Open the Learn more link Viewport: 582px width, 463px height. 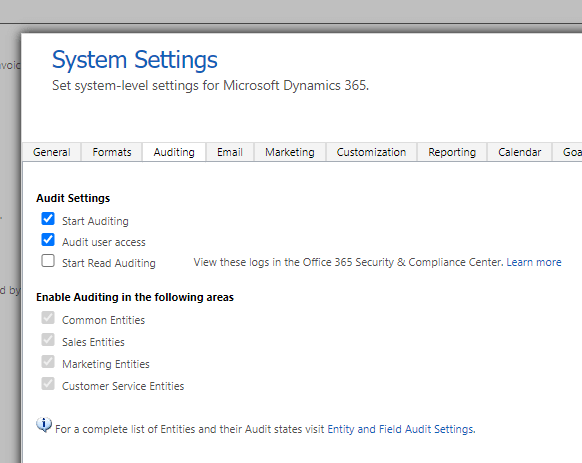pos(534,262)
